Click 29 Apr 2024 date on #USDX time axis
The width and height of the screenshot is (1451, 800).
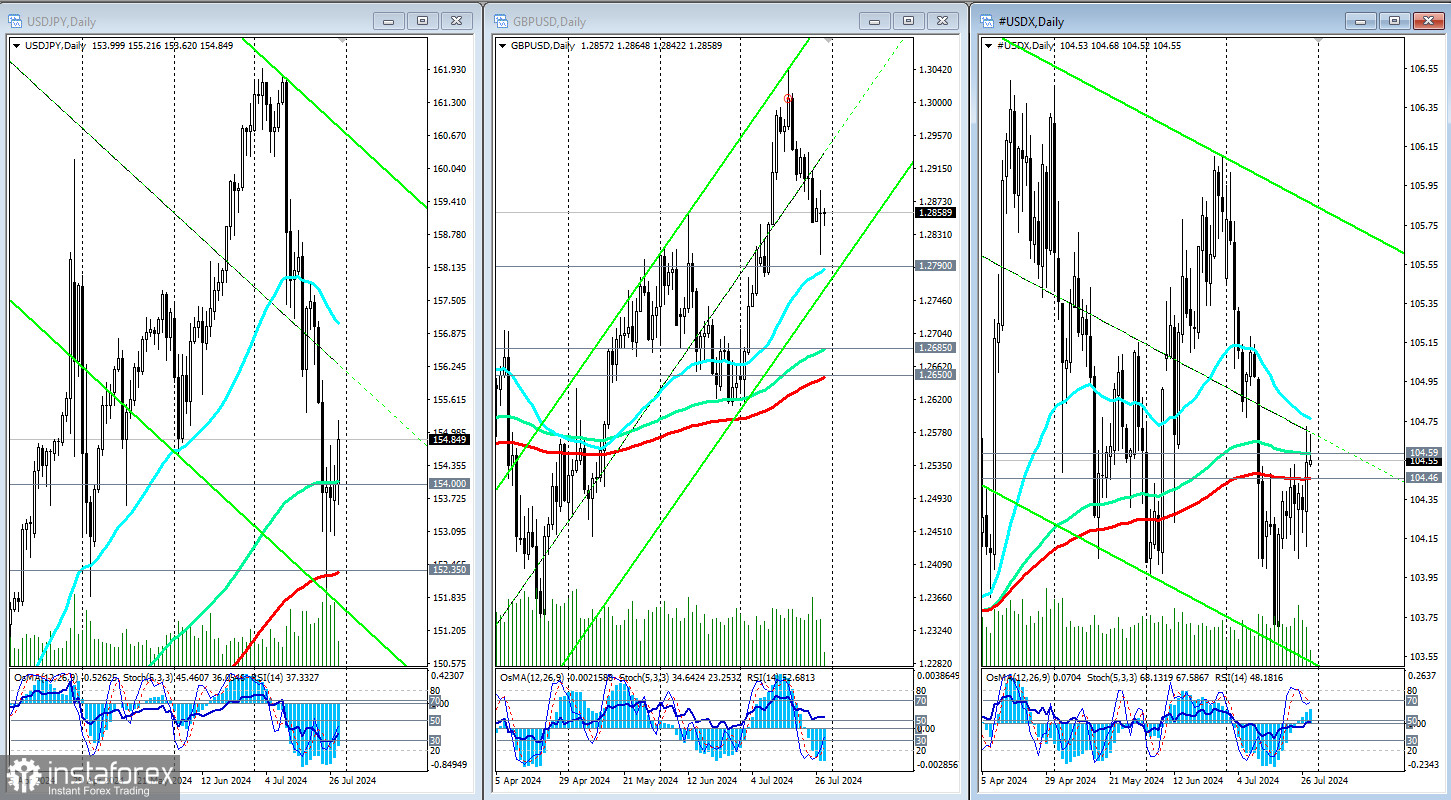[x=1072, y=780]
